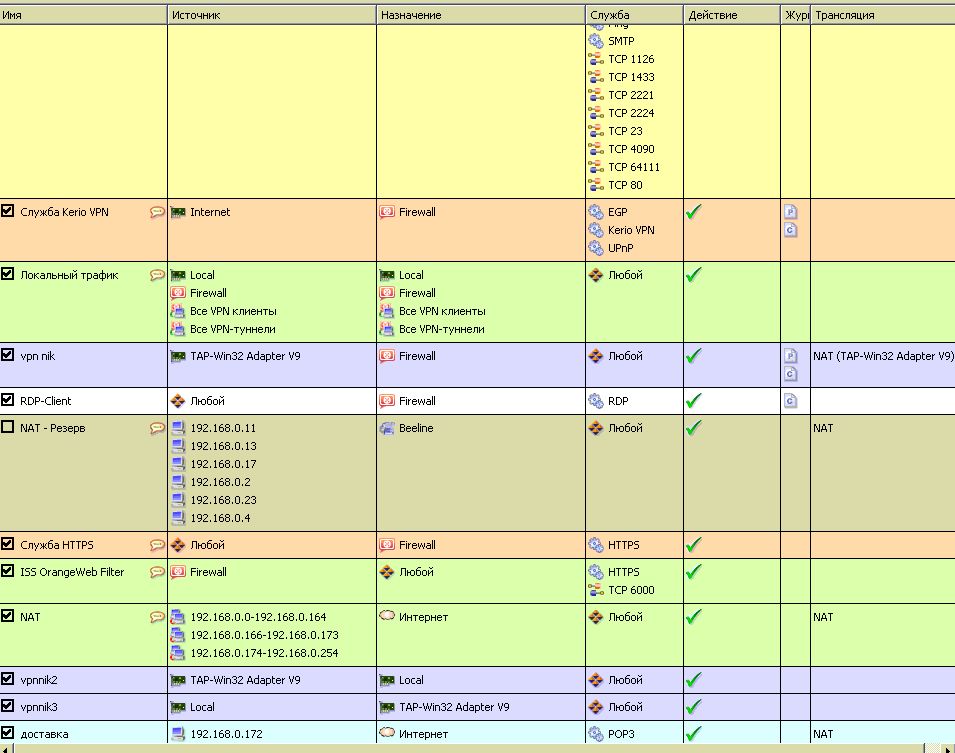Toggle the доставка rule checkbox
Viewport: 955px width, 753px height.
7,732
